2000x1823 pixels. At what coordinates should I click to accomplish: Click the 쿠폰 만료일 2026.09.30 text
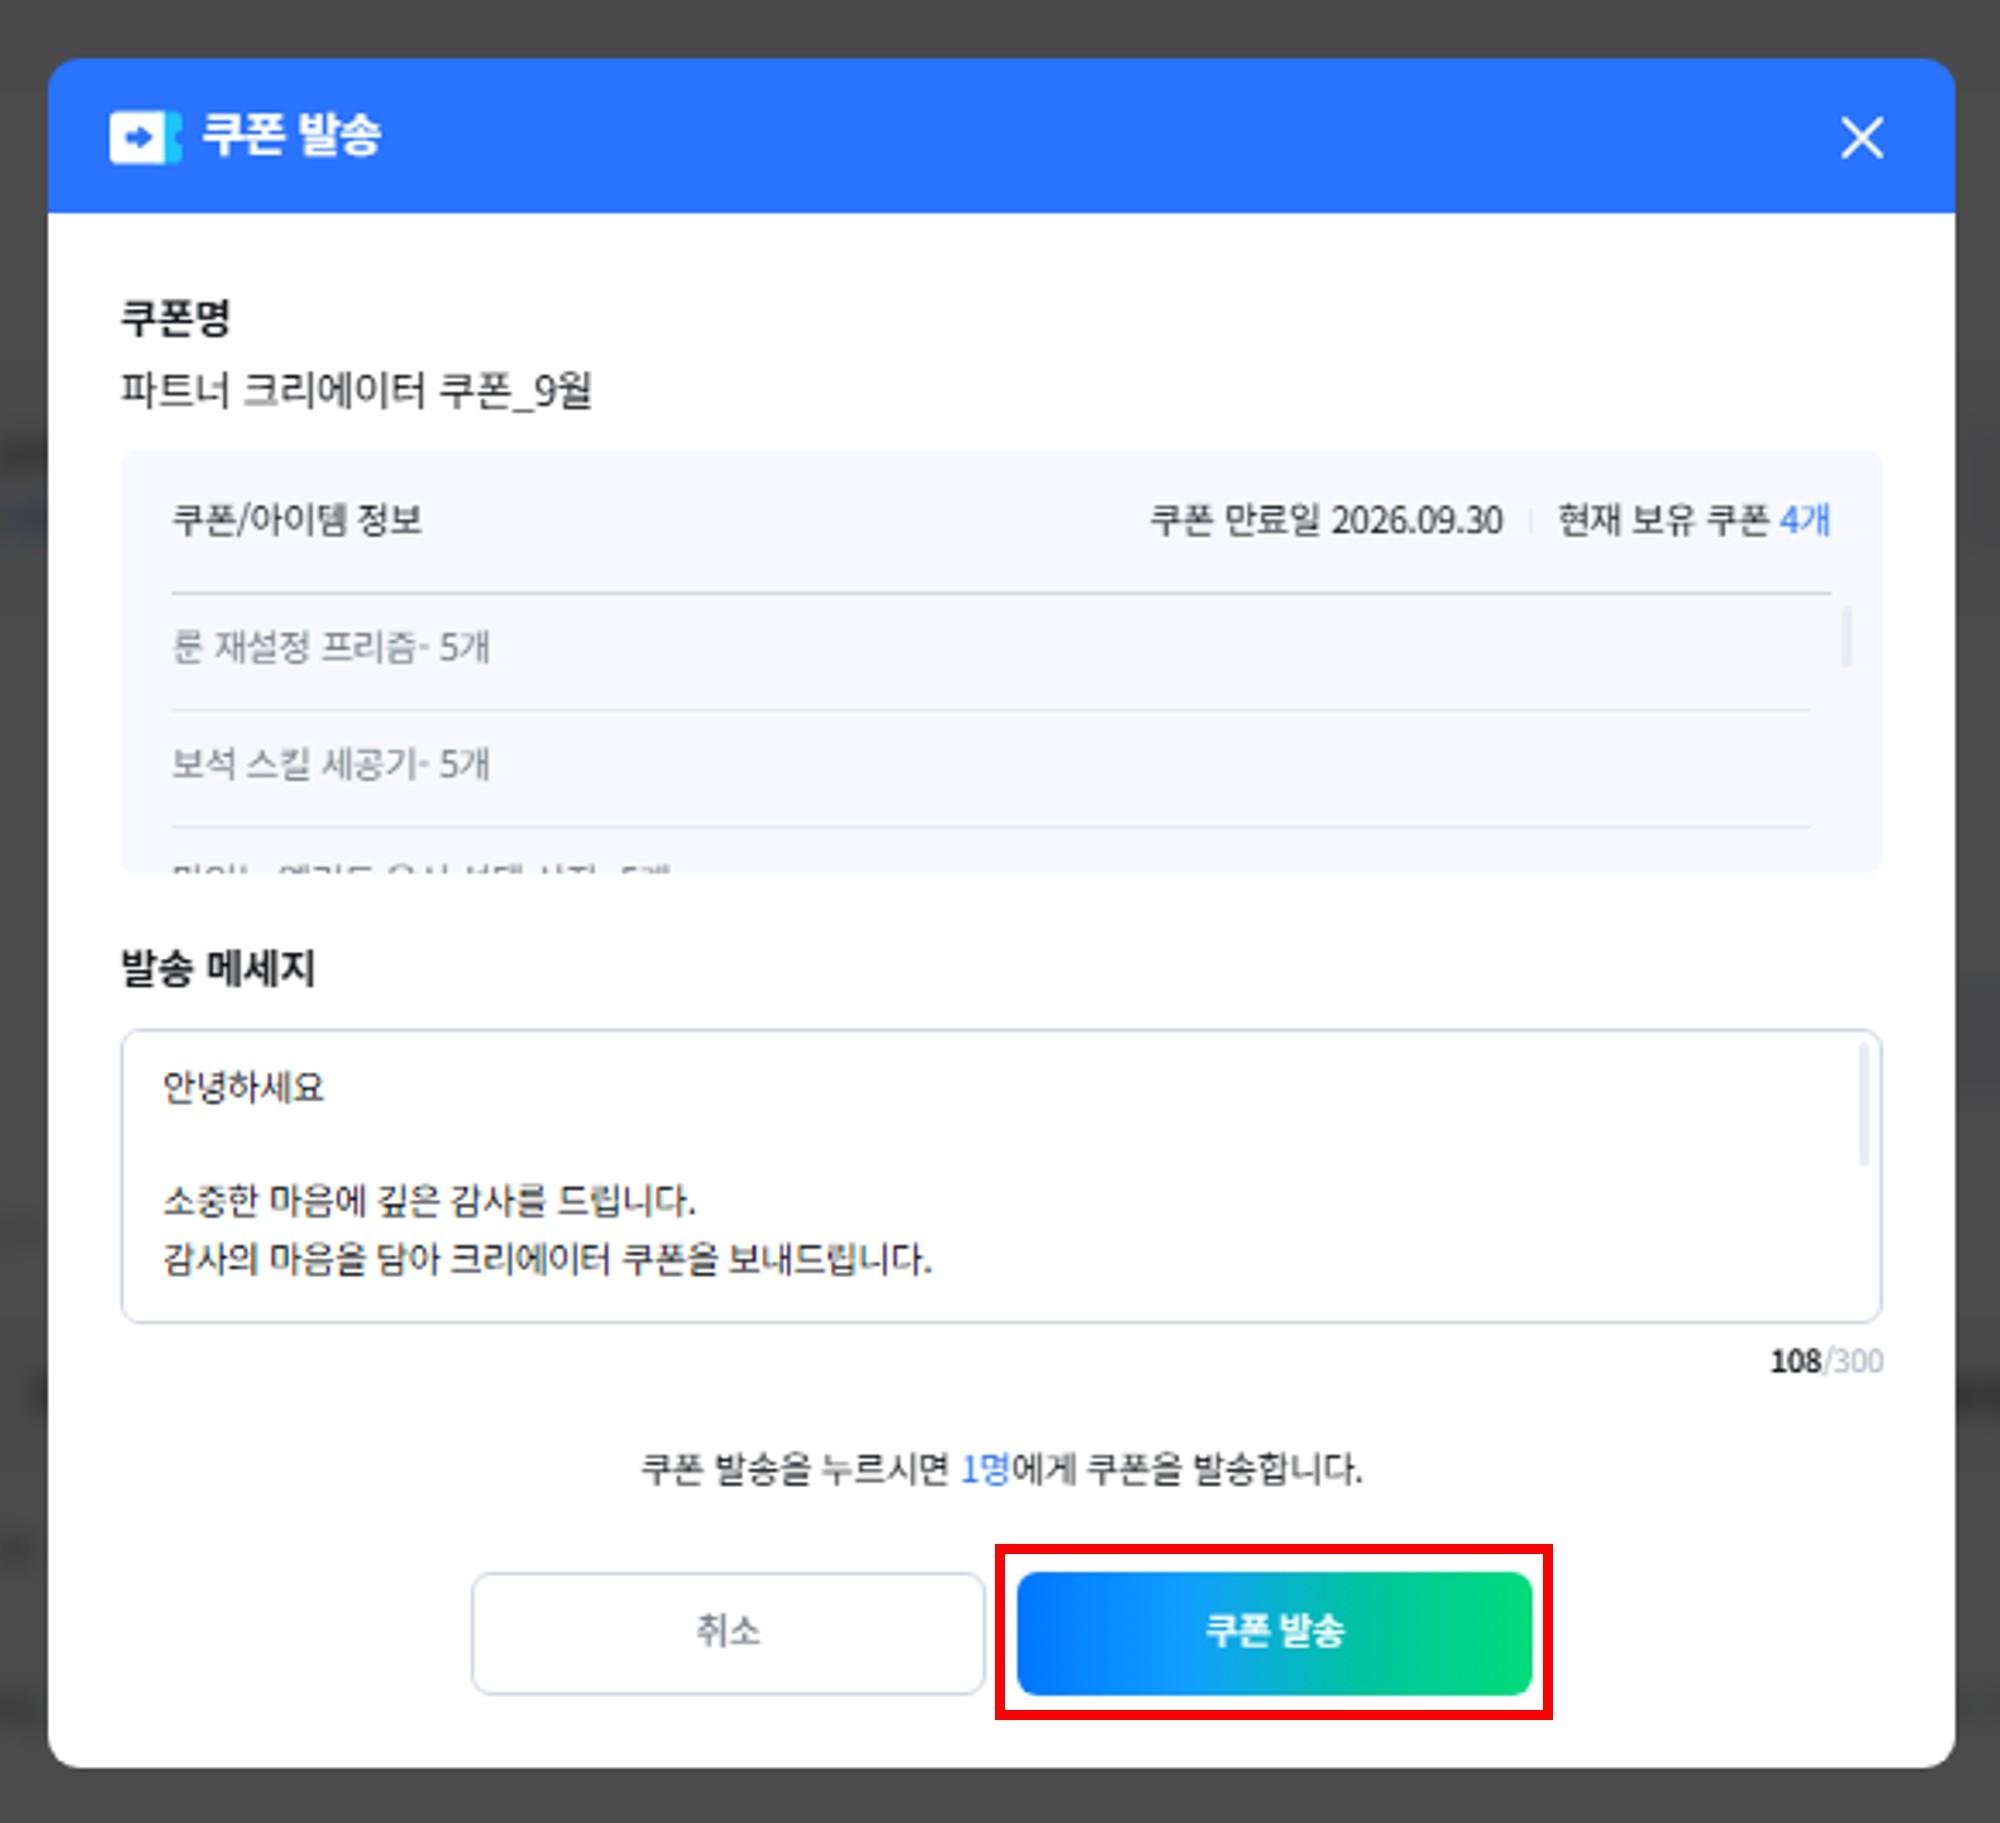pos(1326,520)
